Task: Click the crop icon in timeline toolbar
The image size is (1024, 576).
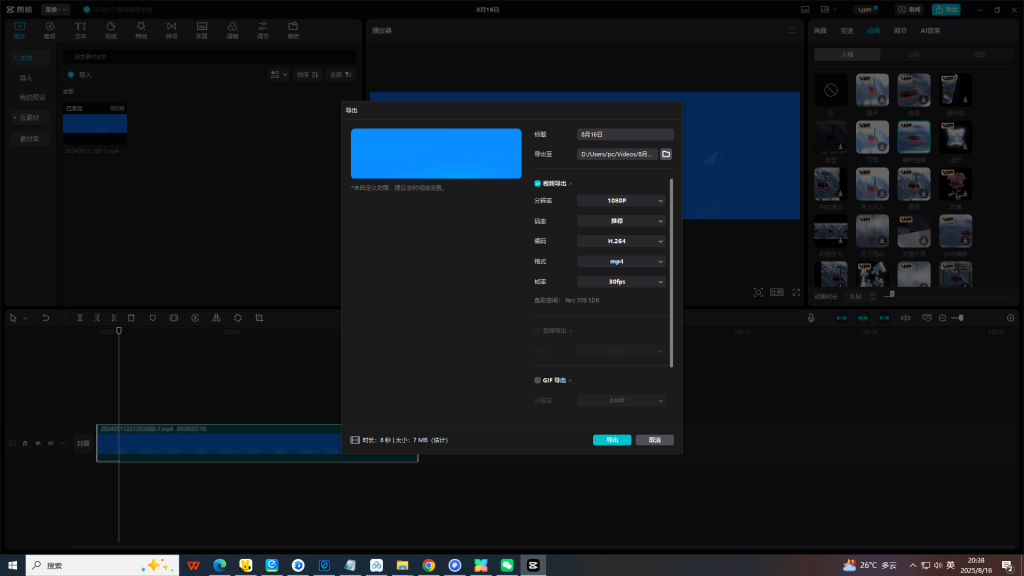Action: (x=259, y=318)
